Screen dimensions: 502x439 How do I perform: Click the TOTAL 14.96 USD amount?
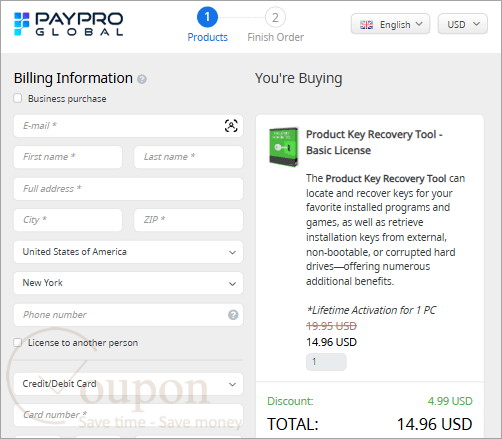tap(434, 424)
